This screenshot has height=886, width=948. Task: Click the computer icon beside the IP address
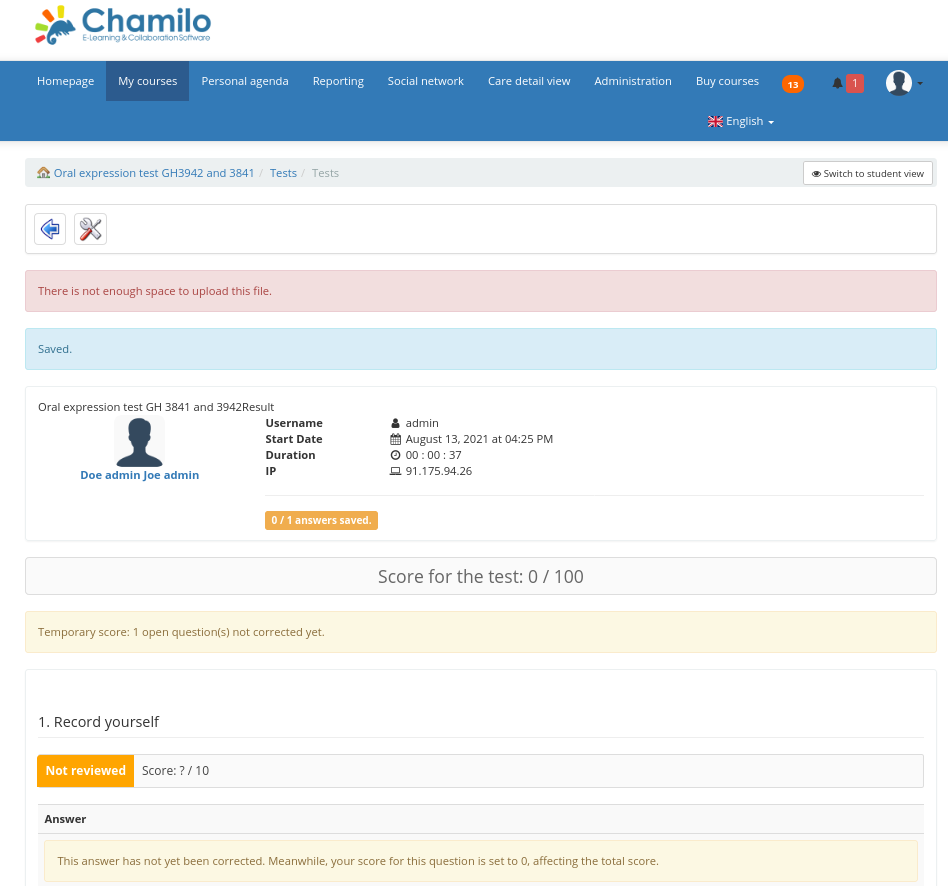pos(395,470)
